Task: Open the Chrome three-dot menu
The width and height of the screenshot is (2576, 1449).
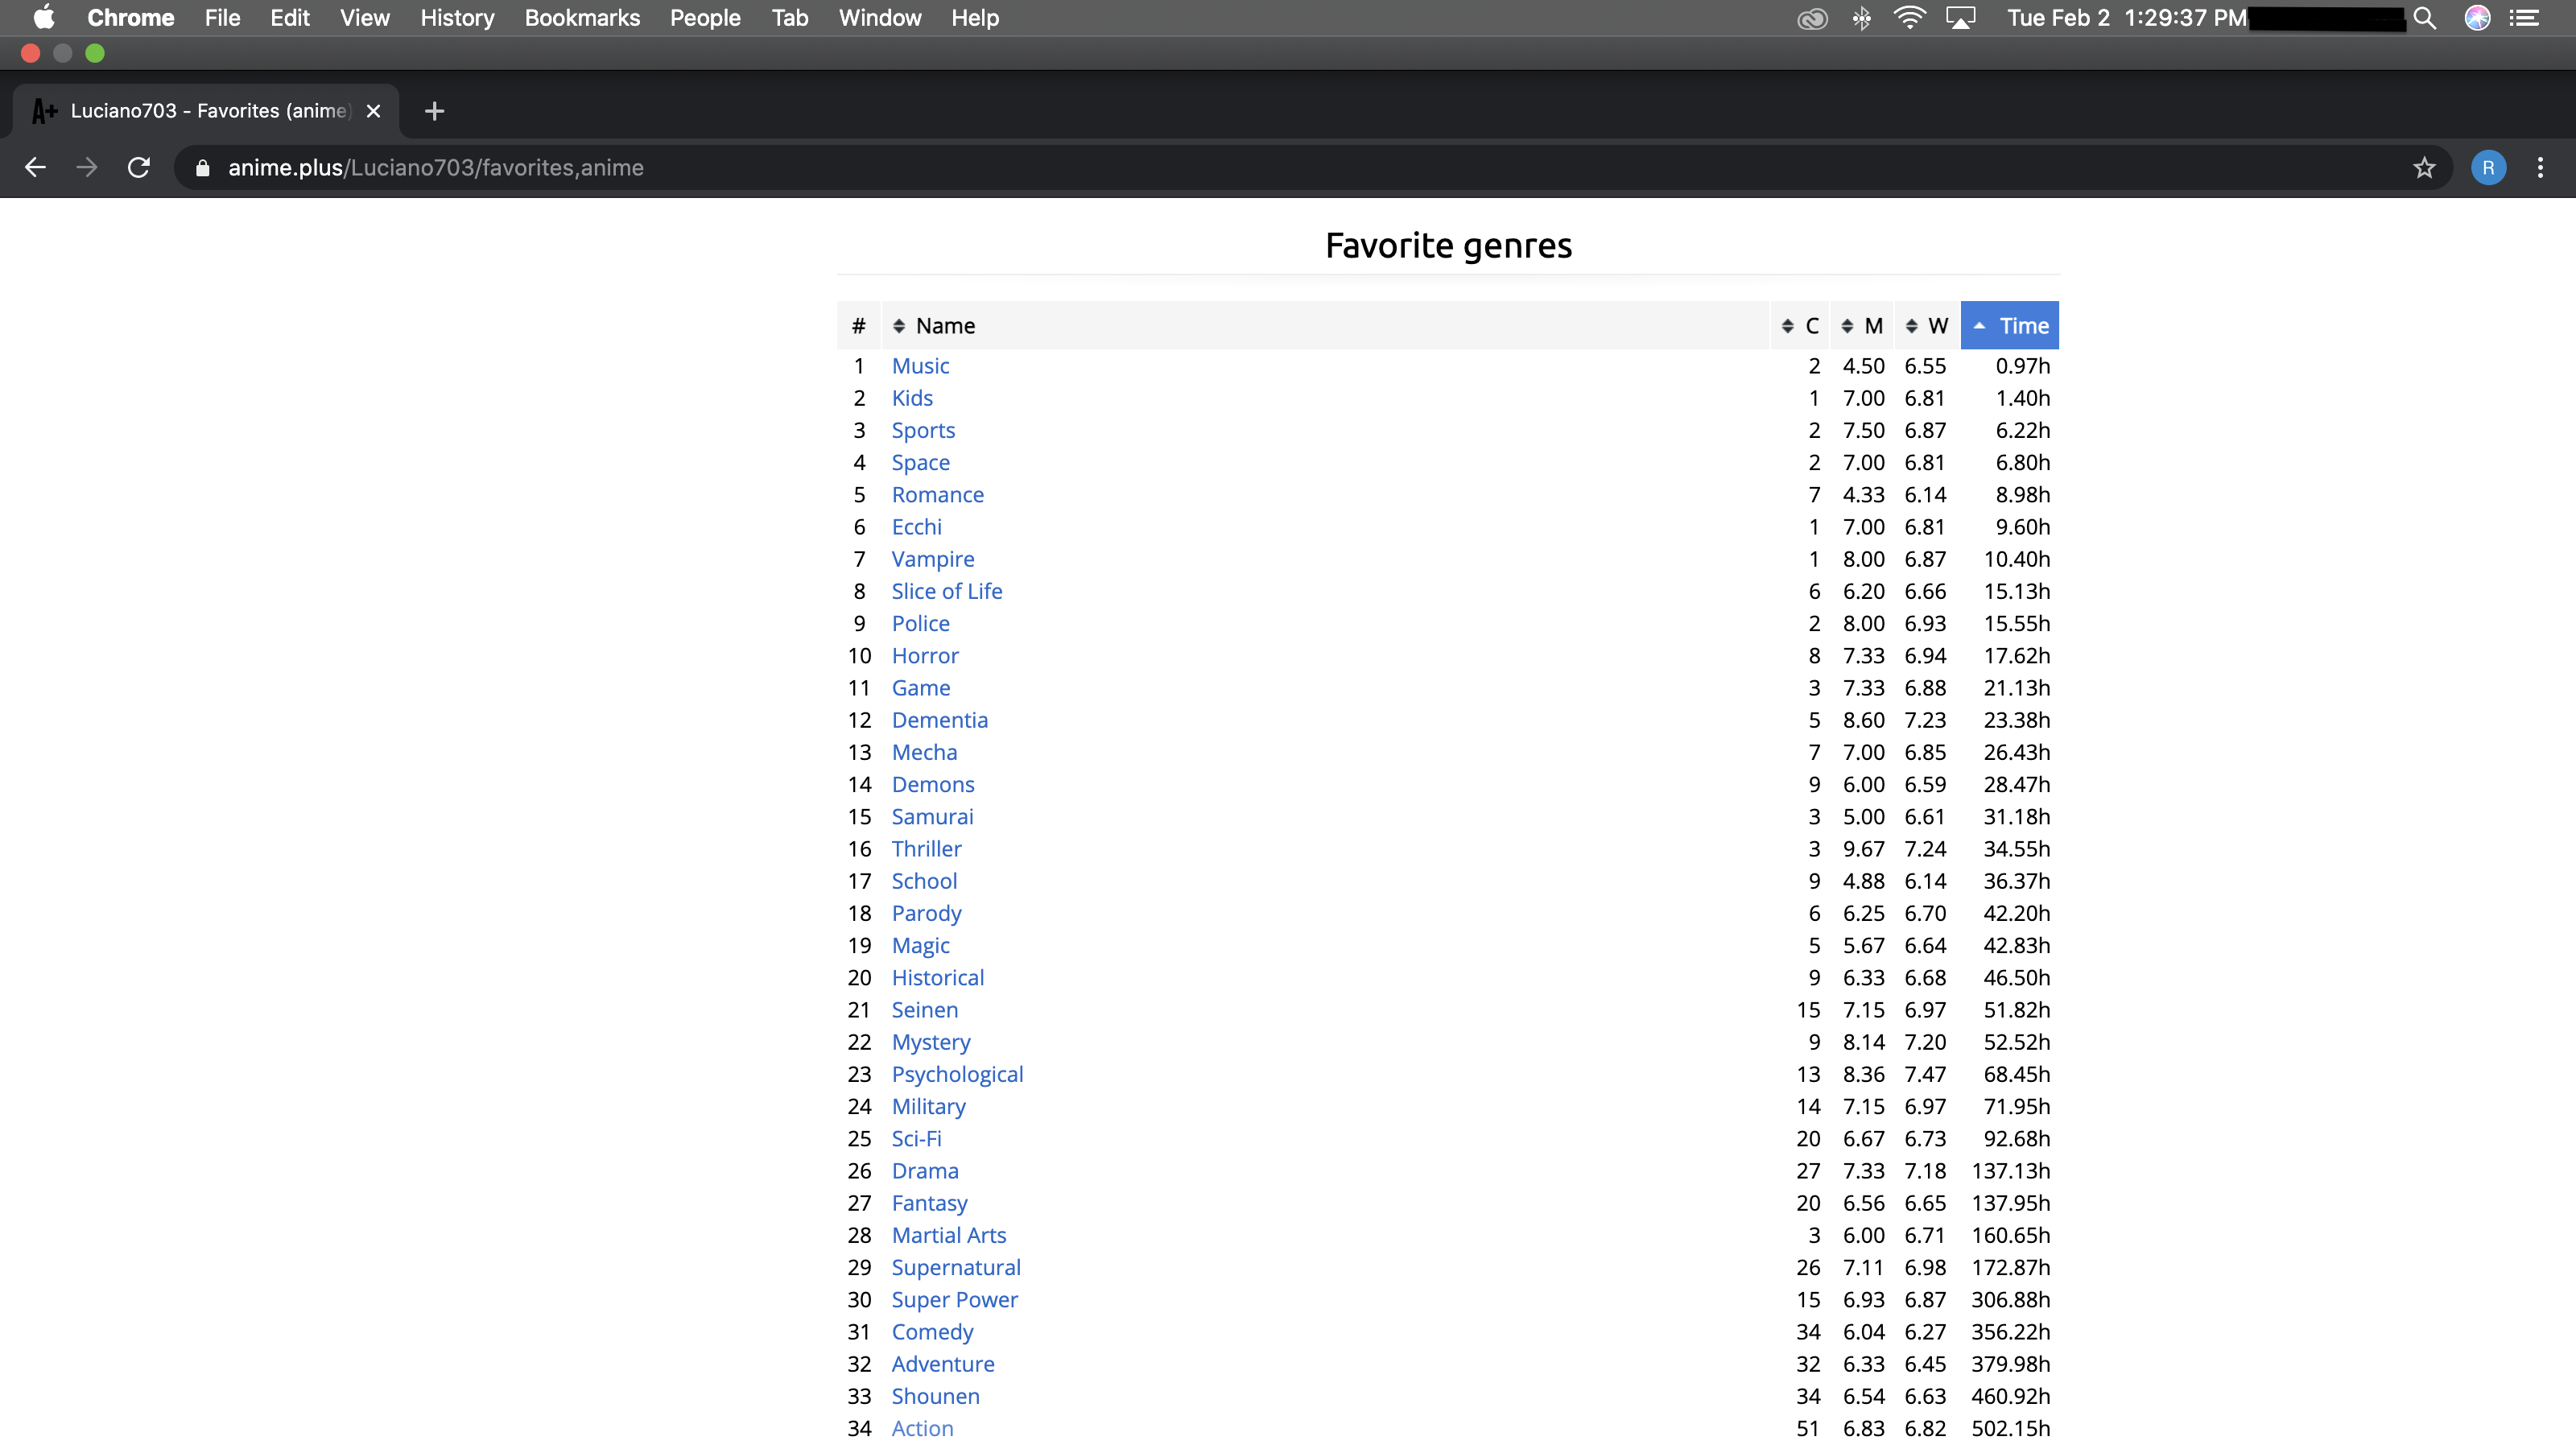Action: tap(2539, 167)
